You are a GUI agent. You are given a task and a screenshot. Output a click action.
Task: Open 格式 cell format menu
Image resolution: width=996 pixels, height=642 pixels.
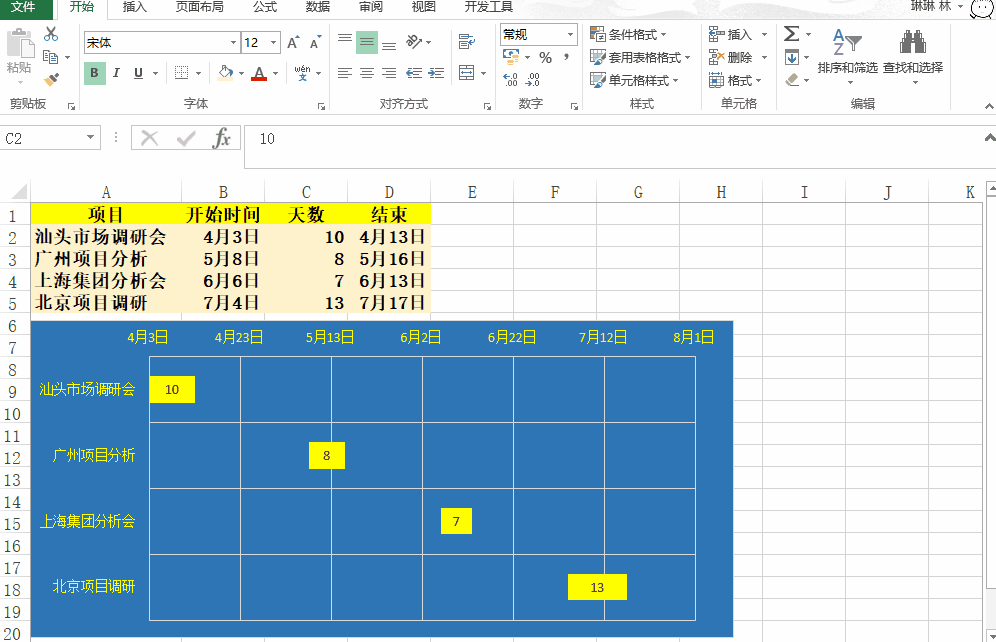coord(735,80)
